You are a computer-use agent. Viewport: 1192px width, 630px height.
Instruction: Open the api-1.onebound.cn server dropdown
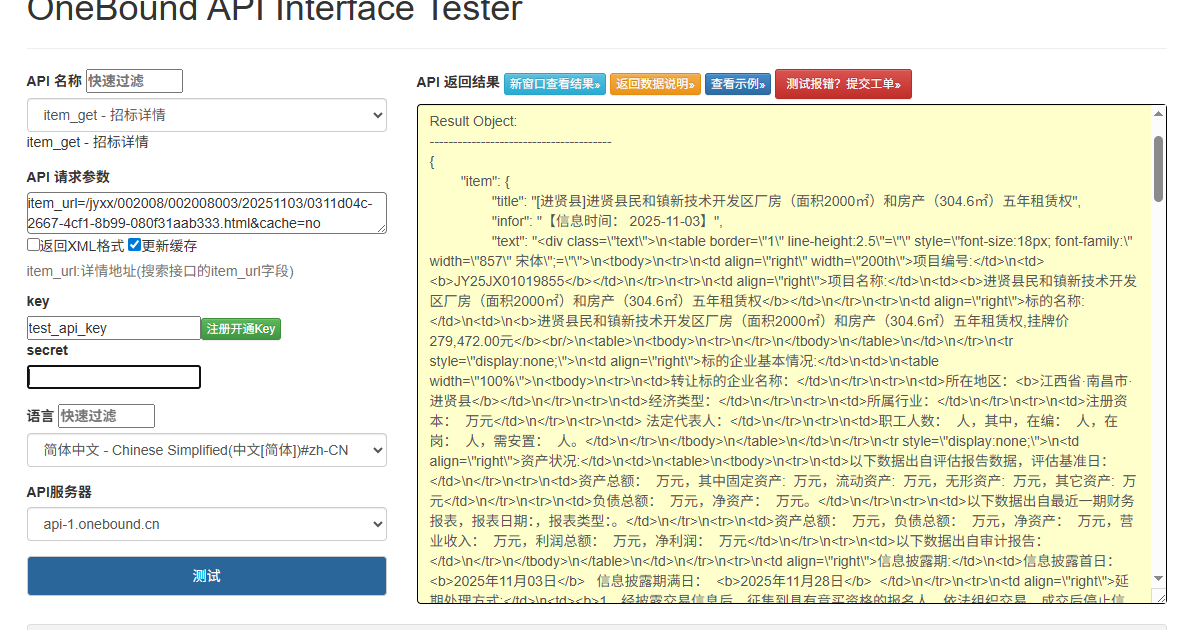[207, 524]
